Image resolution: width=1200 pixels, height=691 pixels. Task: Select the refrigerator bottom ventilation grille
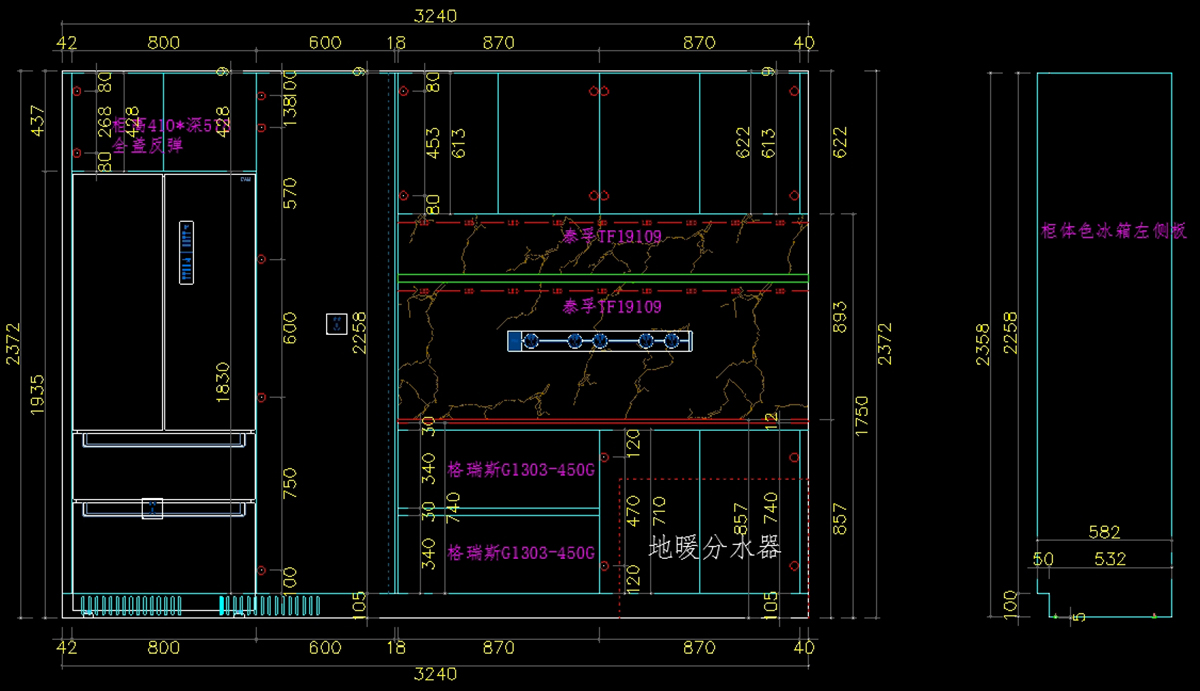point(200,604)
